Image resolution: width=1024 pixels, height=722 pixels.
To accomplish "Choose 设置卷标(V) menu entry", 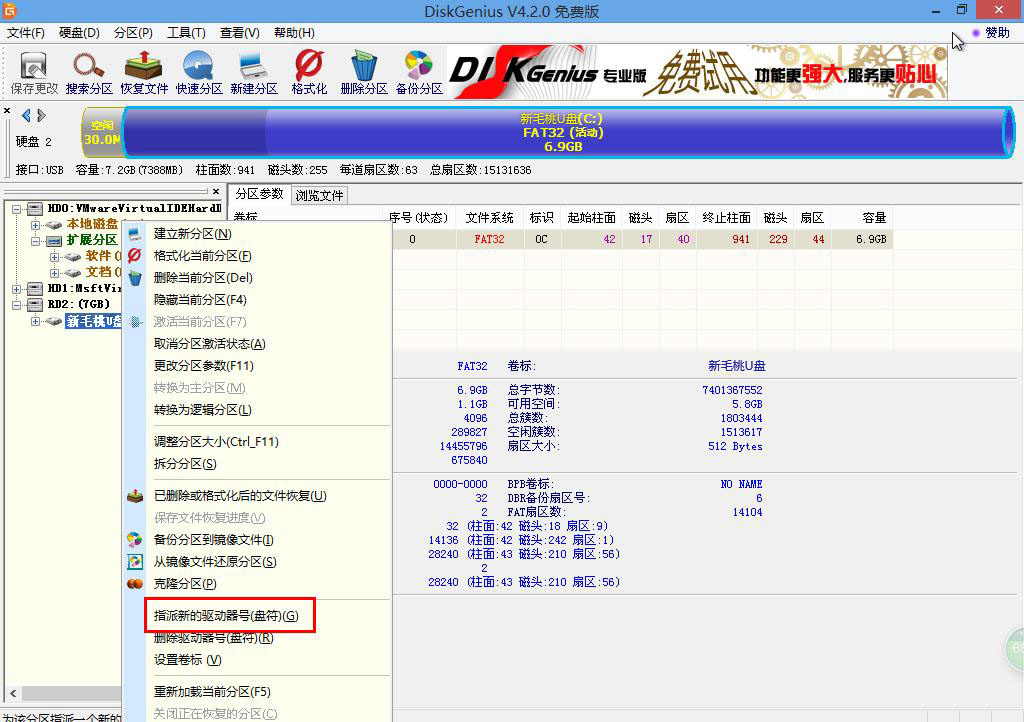I will pos(187,660).
